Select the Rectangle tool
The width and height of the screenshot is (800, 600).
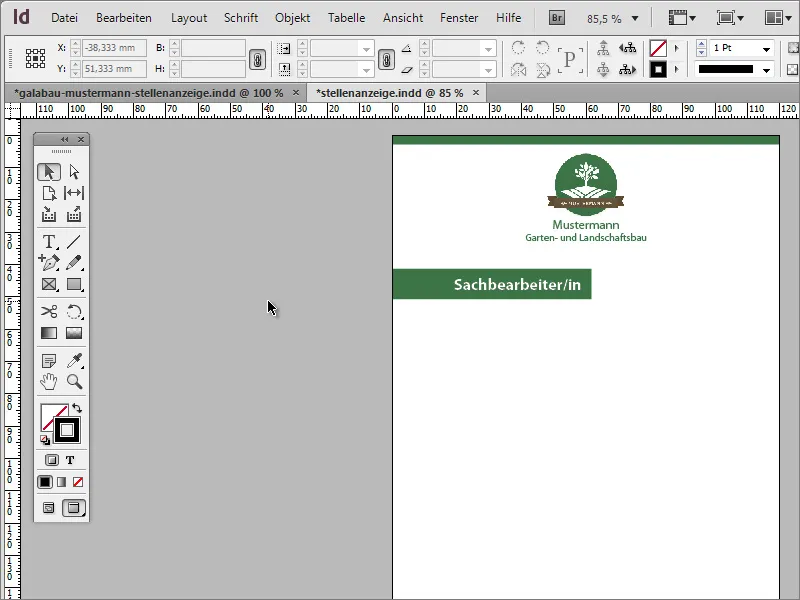click(74, 284)
